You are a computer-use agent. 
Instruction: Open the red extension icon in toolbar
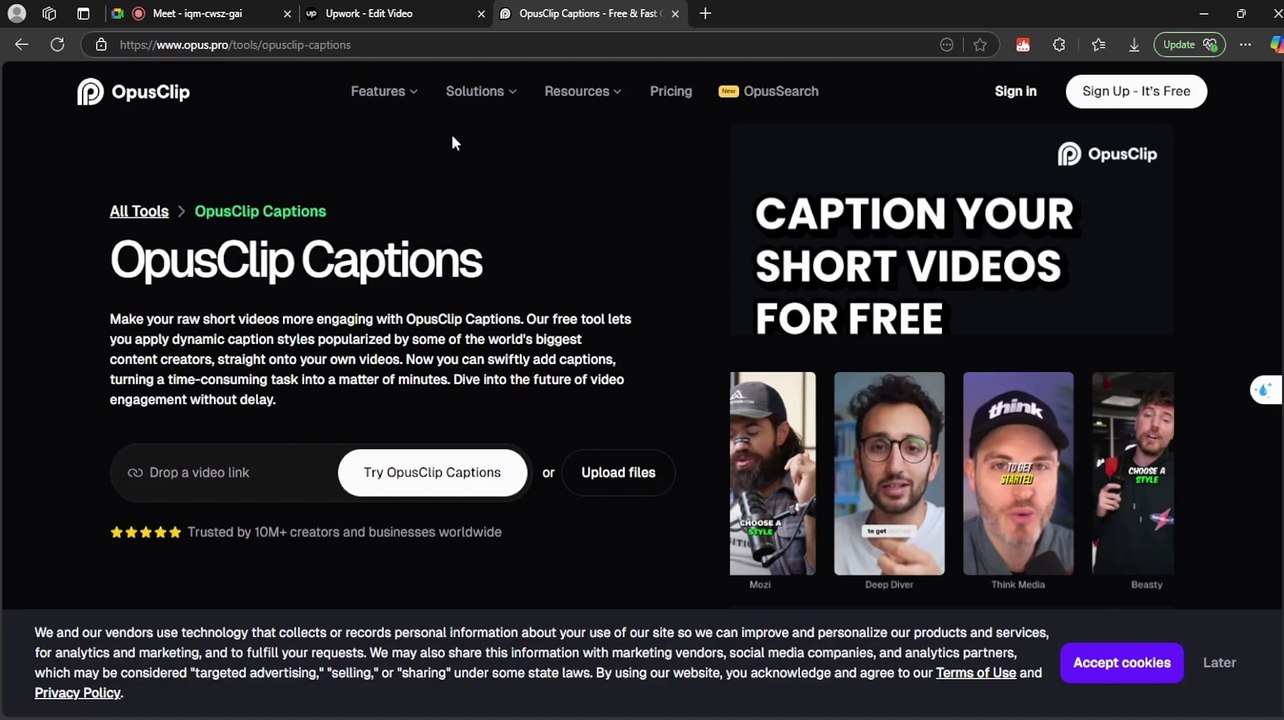[x=1022, y=45]
